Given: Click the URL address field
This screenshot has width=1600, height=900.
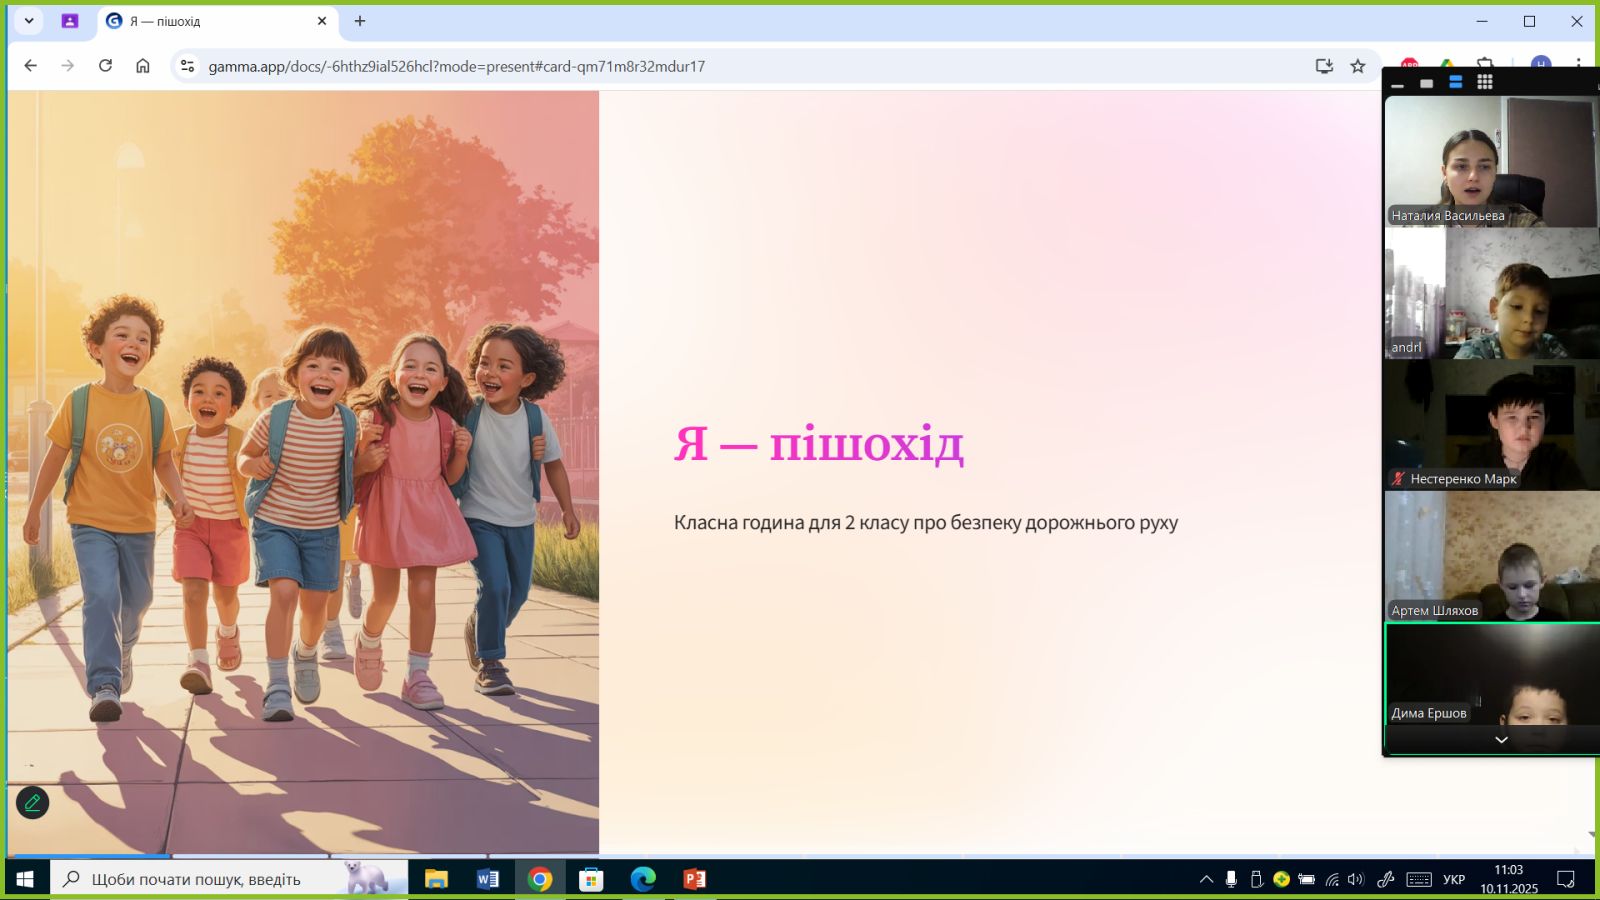Looking at the screenshot, I should pos(700,66).
